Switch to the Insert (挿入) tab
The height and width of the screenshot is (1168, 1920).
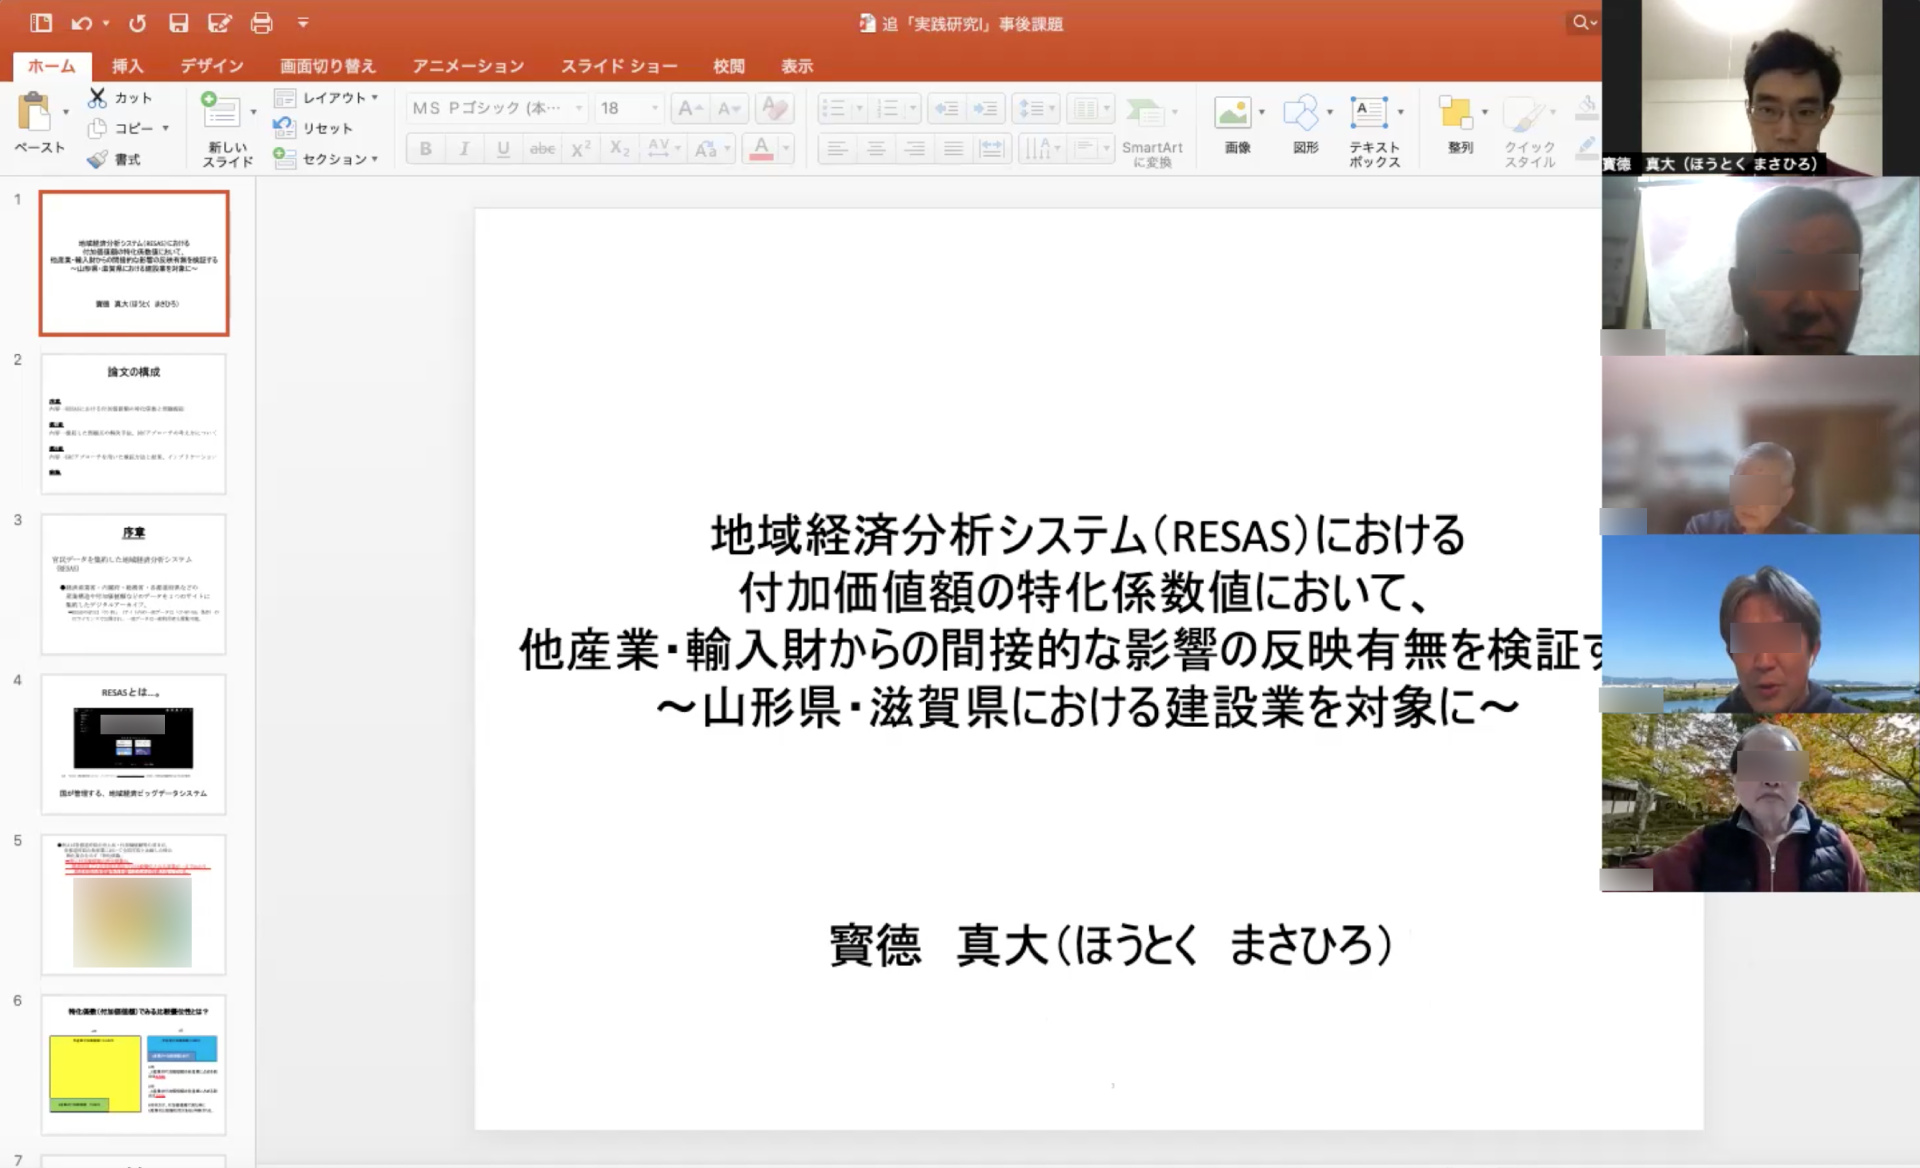coord(127,66)
